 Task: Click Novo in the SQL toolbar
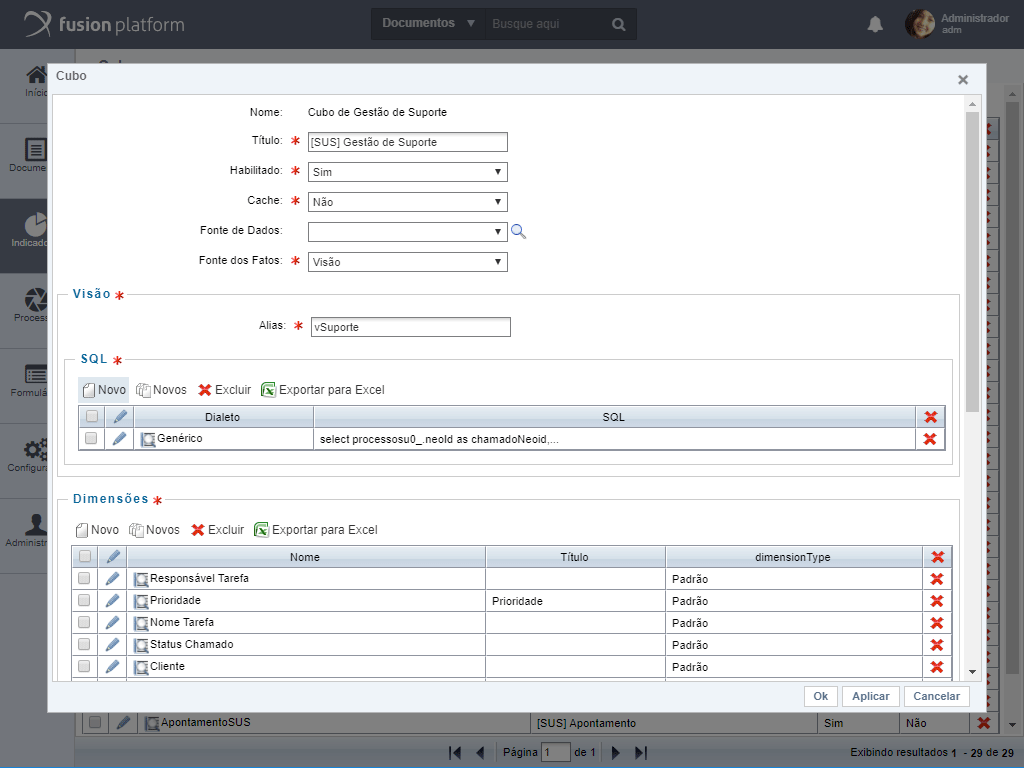pyautogui.click(x=104, y=390)
